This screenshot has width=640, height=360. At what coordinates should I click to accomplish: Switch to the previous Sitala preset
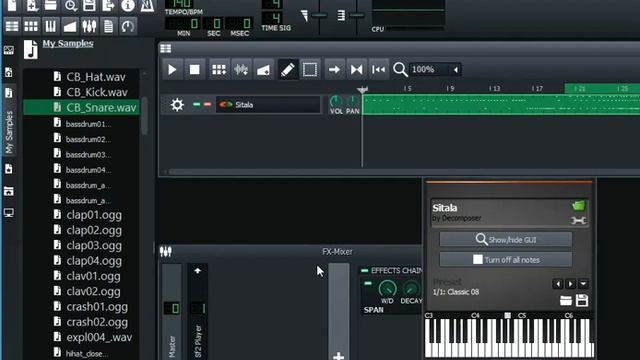point(558,284)
